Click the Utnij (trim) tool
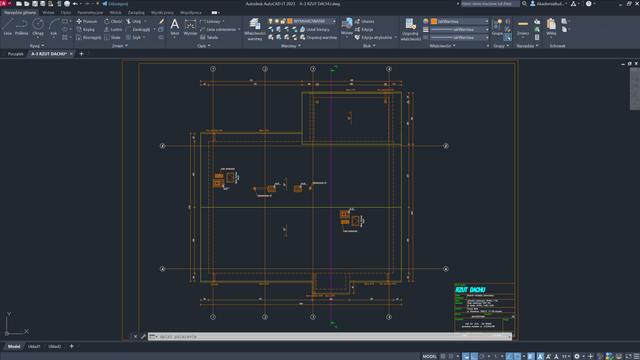This screenshot has height=360, width=640. (x=133, y=21)
